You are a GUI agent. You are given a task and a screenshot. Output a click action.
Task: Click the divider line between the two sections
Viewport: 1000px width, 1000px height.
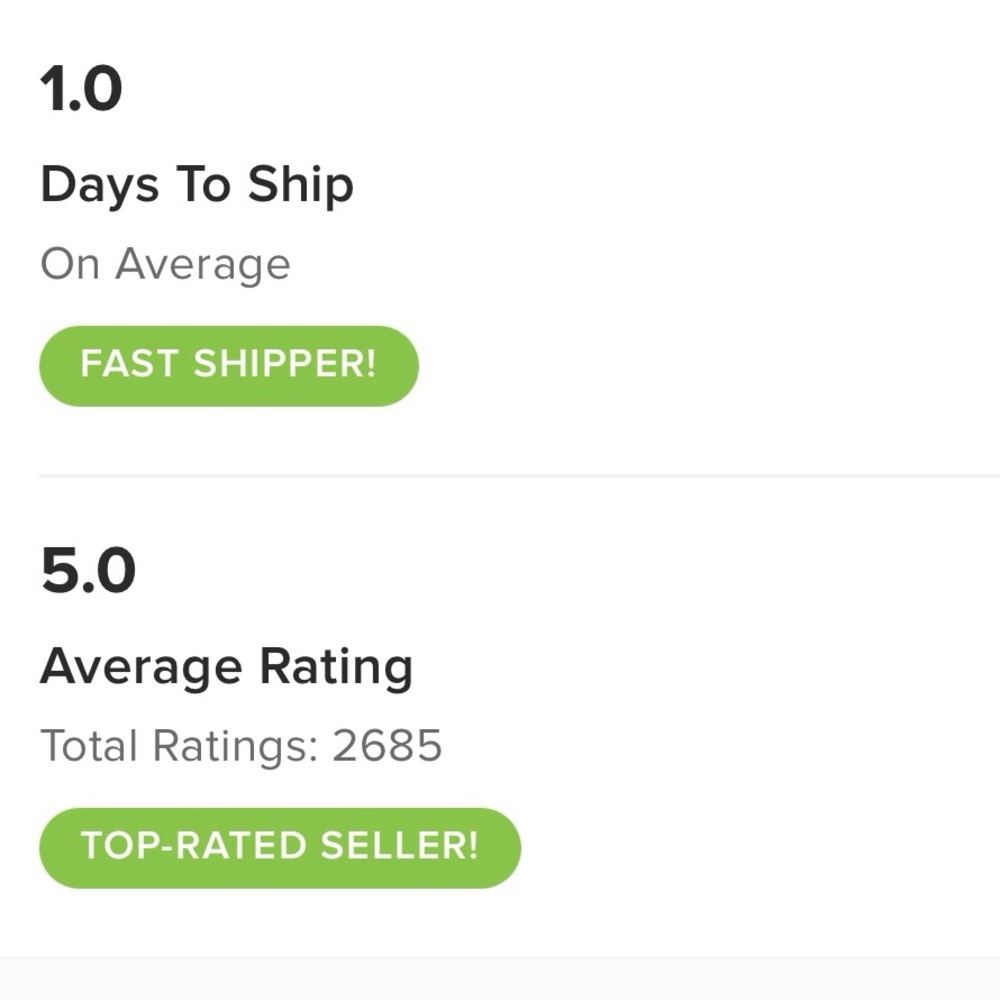[519, 475]
